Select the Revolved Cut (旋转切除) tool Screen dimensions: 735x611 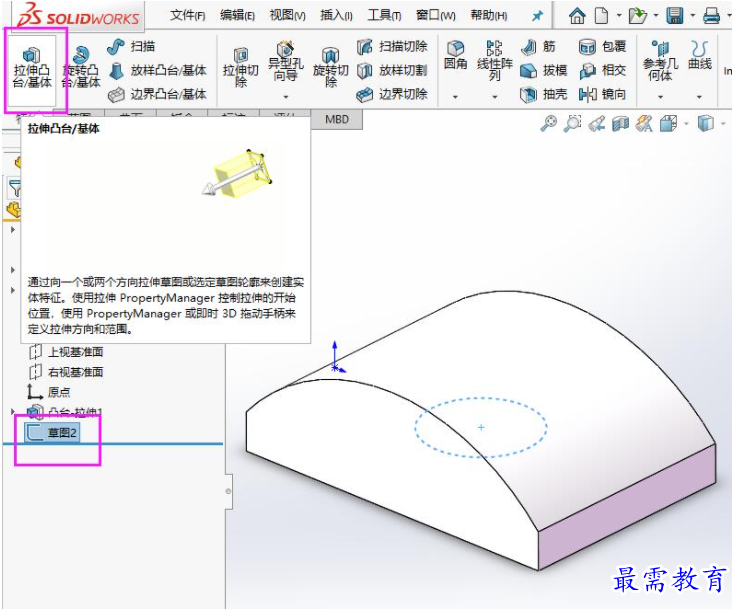[x=330, y=68]
